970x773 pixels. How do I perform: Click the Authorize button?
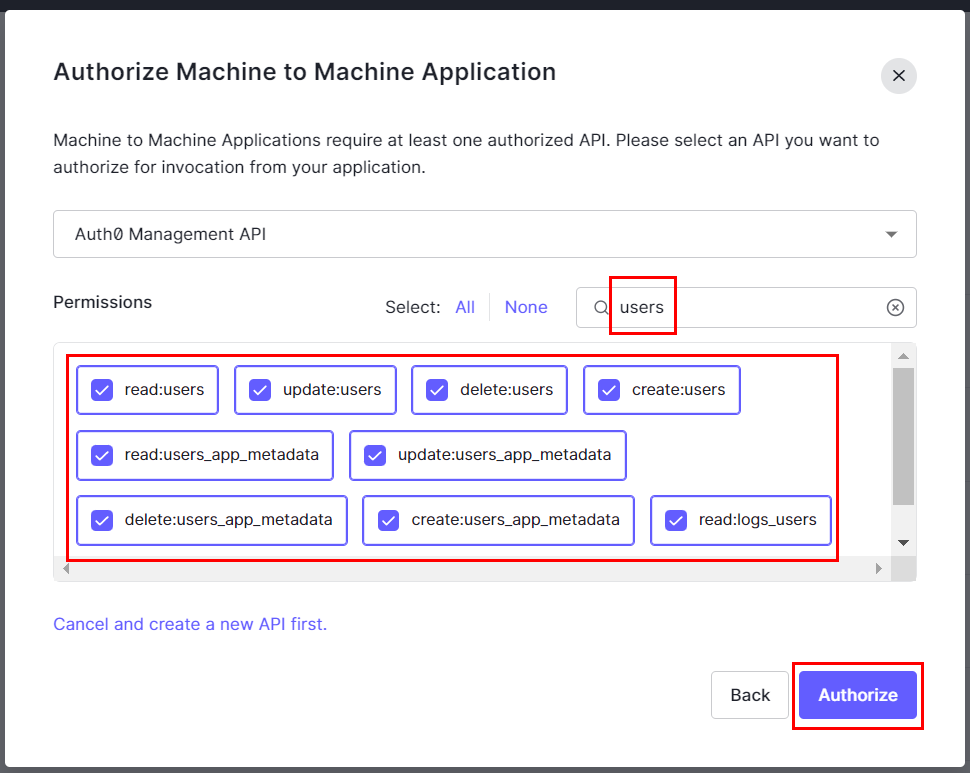point(856,695)
